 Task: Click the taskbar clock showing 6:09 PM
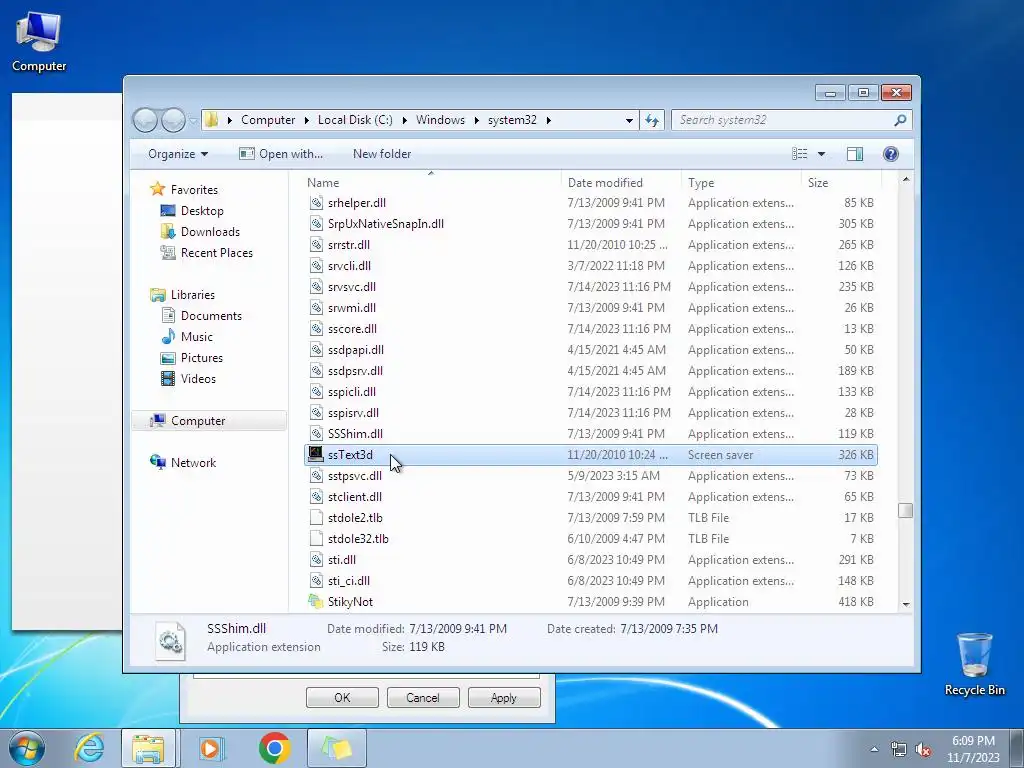[x=973, y=749]
